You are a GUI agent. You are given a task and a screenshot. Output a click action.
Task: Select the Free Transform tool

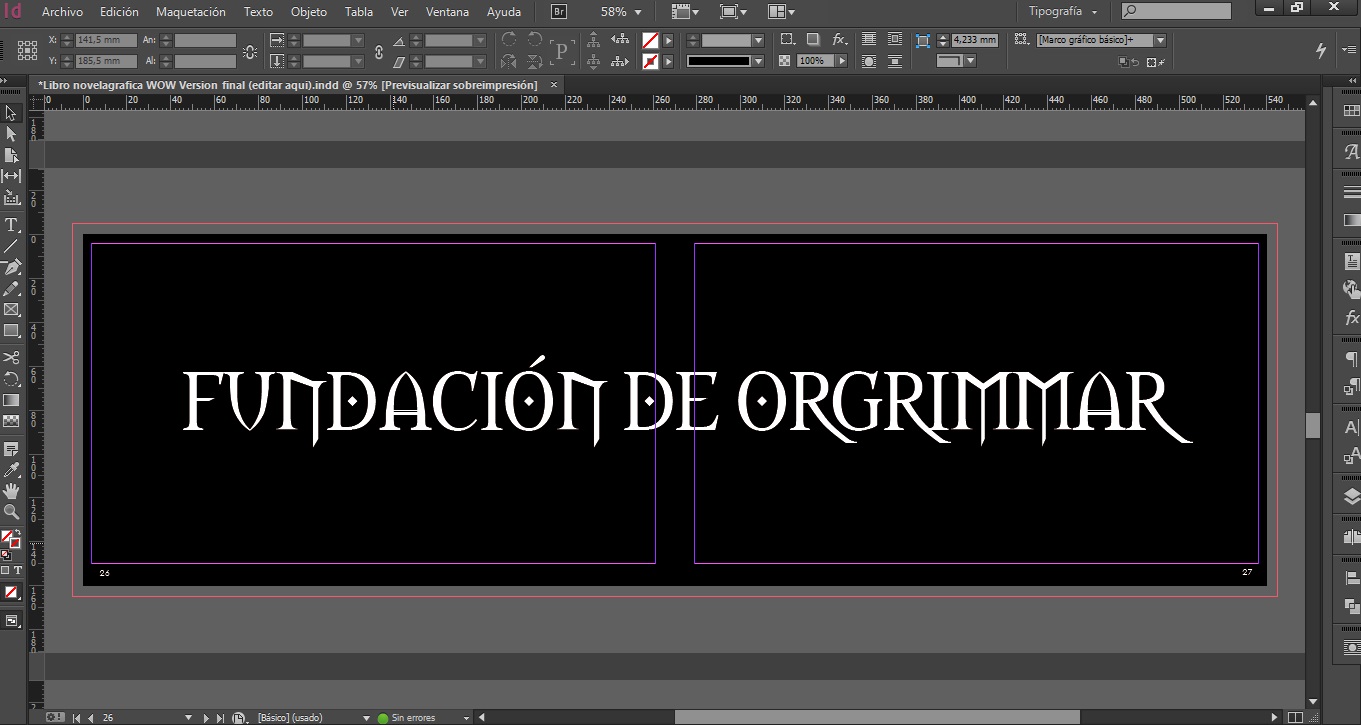point(12,379)
